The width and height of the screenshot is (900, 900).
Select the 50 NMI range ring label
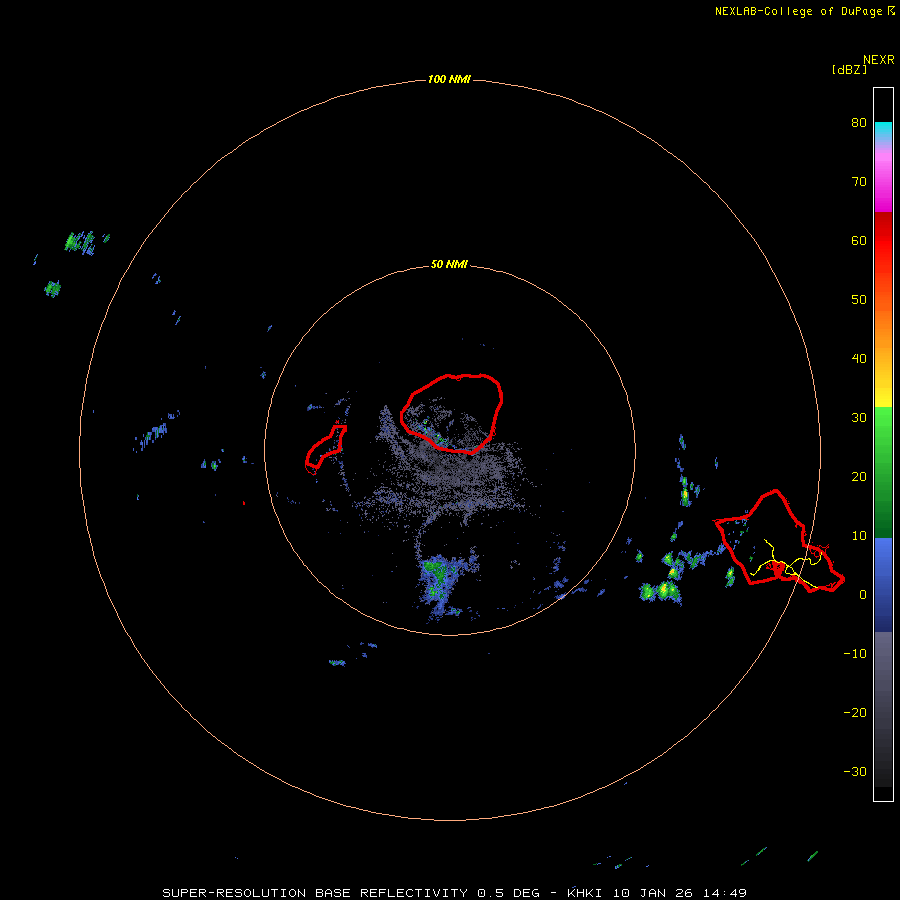coord(449,265)
